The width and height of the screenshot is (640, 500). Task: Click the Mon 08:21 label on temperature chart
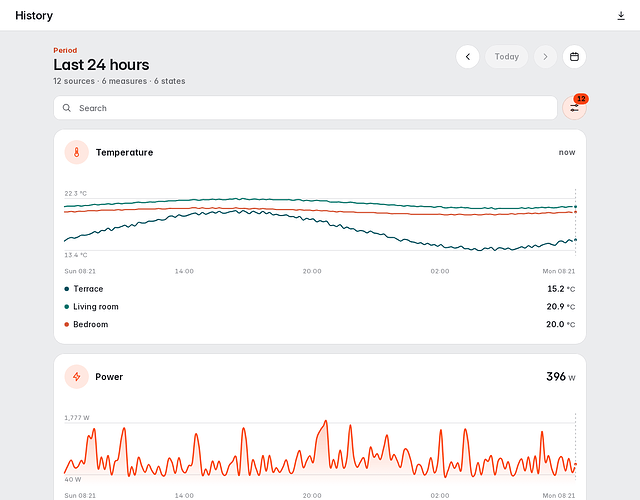click(x=559, y=271)
